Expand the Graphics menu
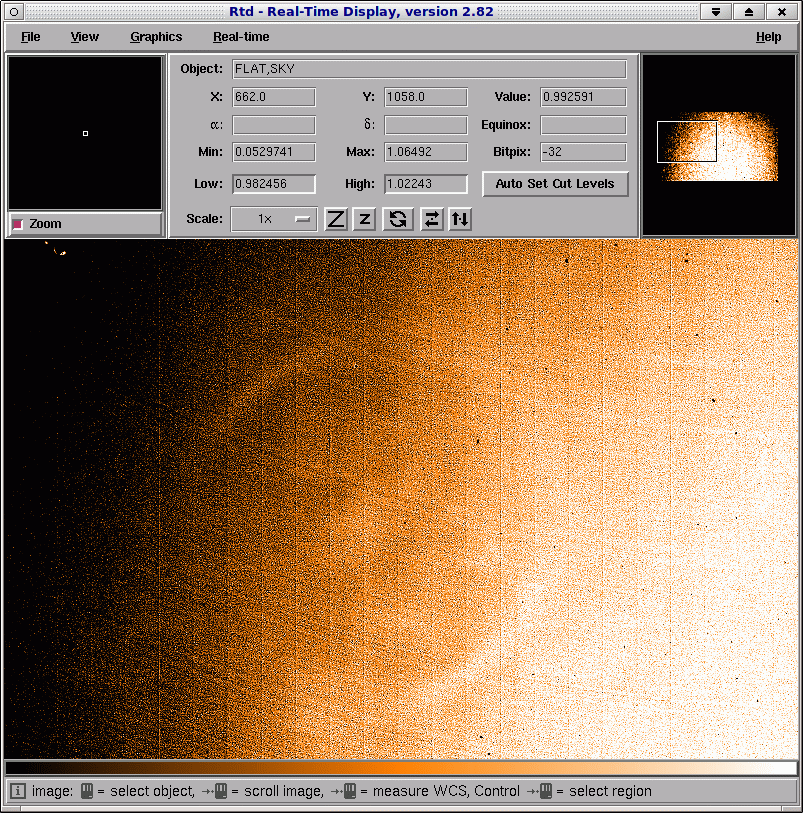803x813 pixels. coord(156,37)
